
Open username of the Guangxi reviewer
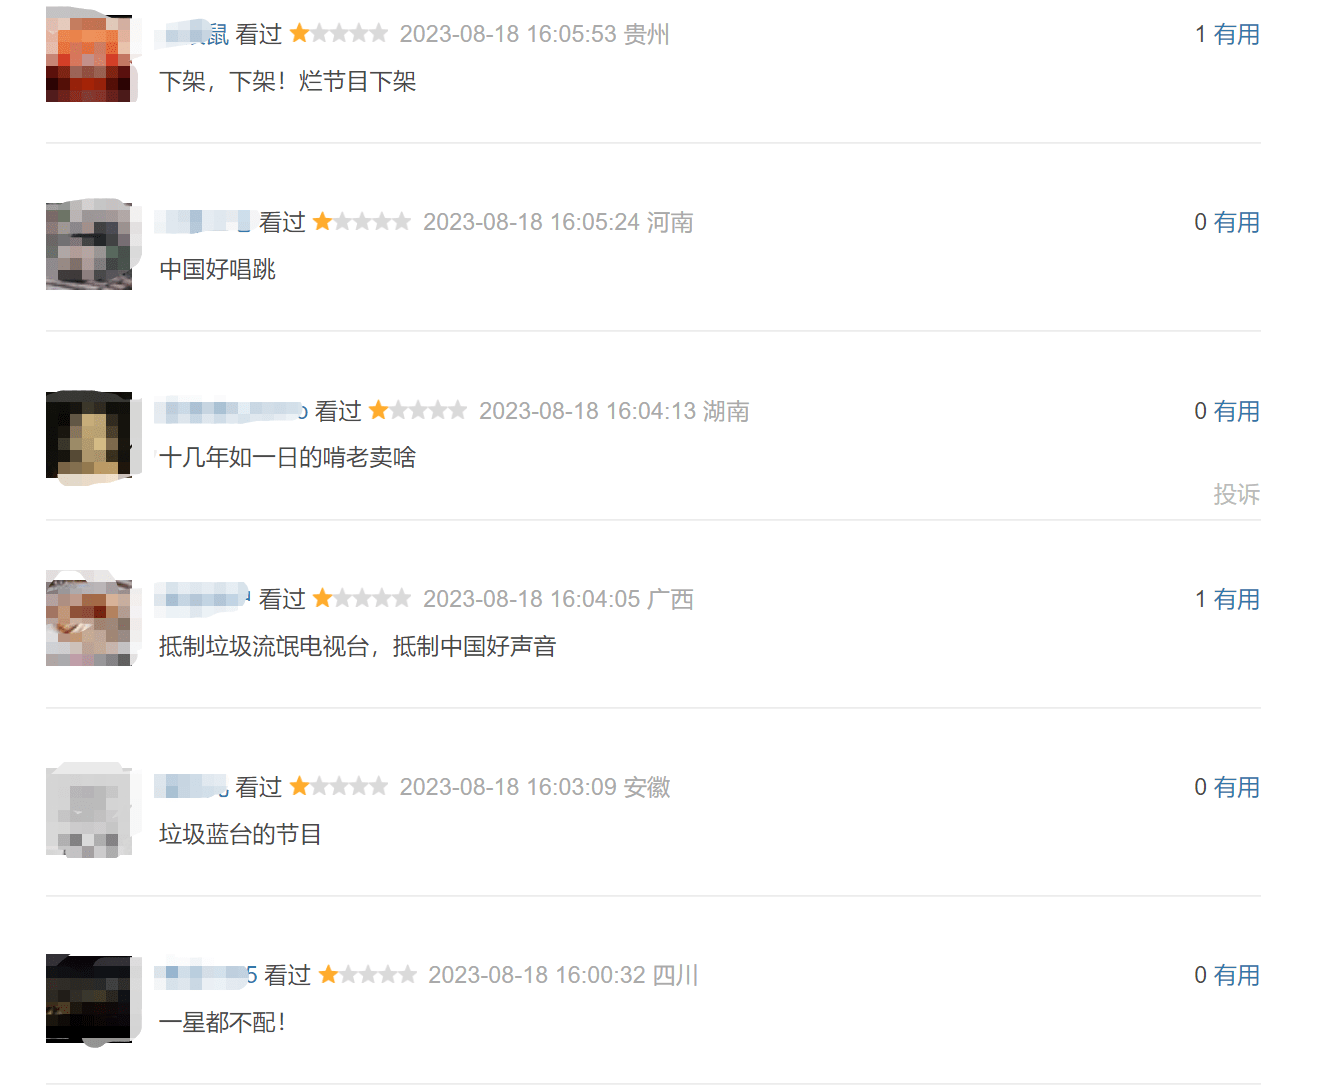pos(205,599)
